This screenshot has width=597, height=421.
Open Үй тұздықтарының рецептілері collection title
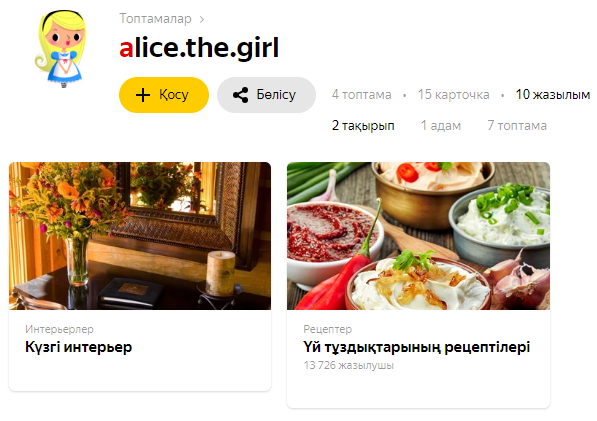417,347
